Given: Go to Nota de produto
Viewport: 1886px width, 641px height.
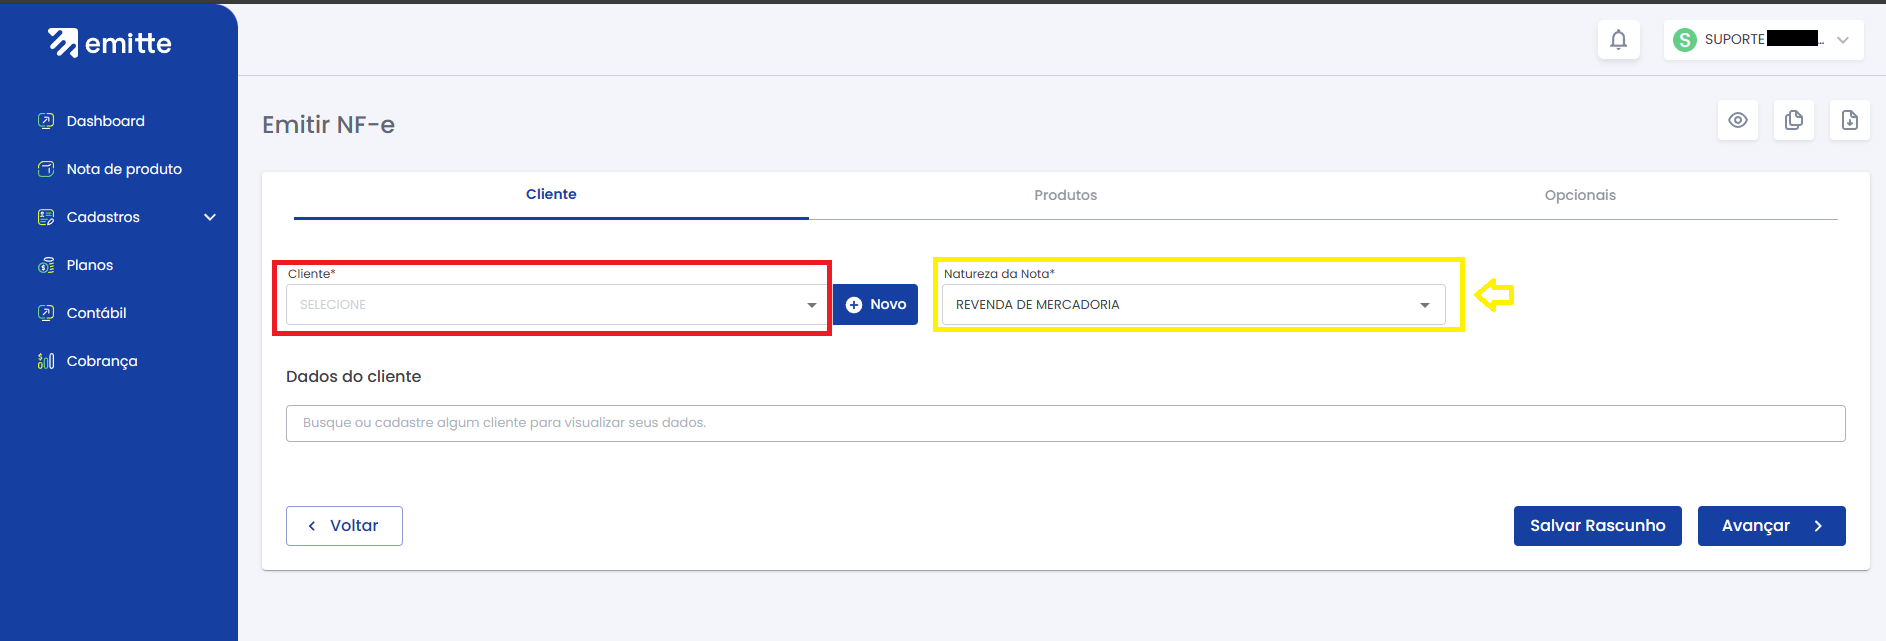Looking at the screenshot, I should (x=124, y=169).
